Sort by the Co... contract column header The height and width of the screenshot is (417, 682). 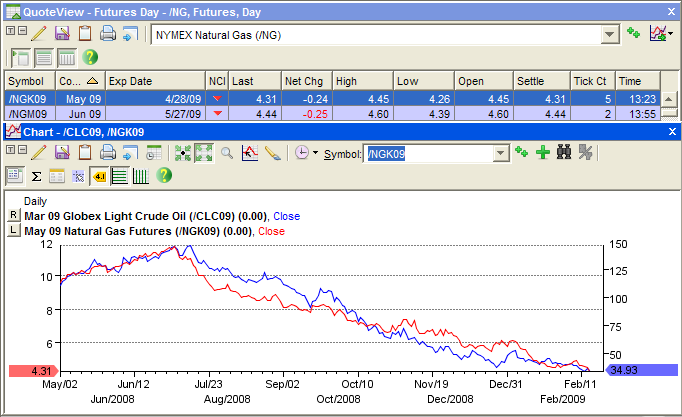click(x=80, y=81)
